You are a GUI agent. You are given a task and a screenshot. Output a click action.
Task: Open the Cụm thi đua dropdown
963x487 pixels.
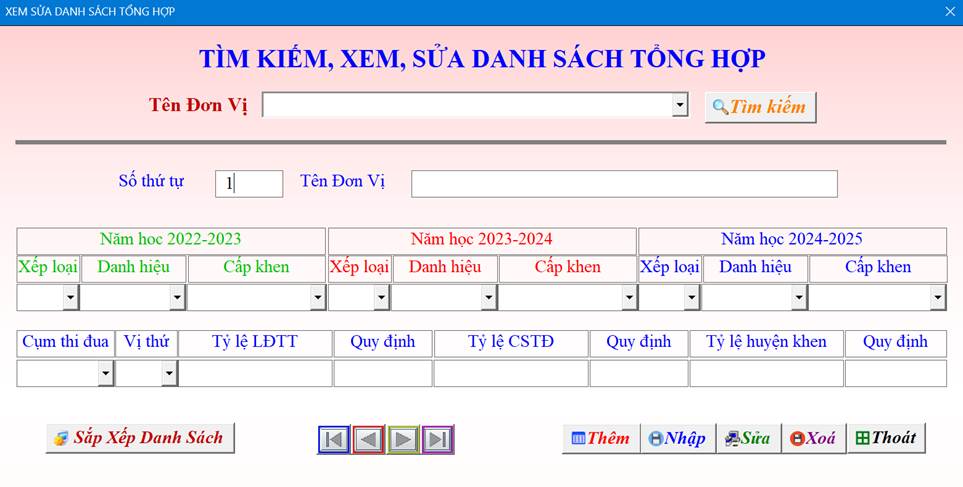click(x=105, y=374)
